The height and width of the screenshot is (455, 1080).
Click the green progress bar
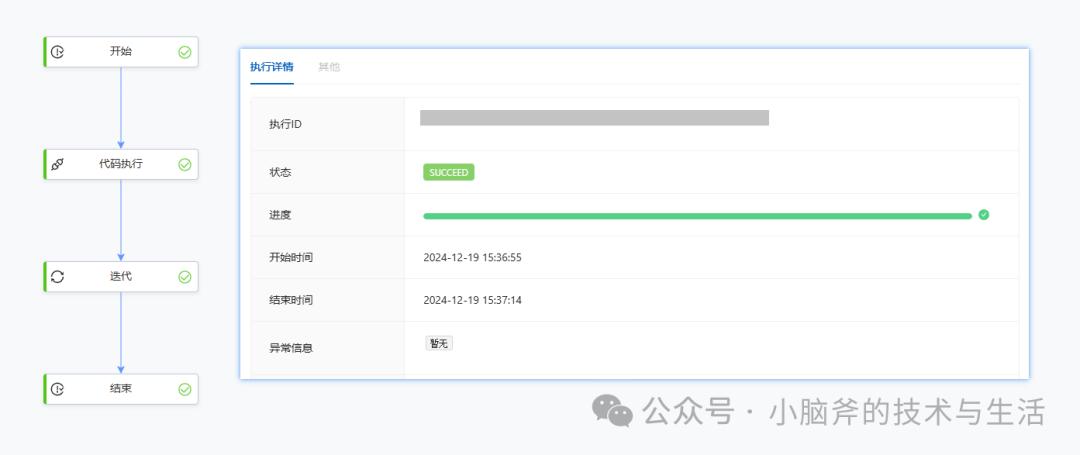pyautogui.click(x=697, y=215)
